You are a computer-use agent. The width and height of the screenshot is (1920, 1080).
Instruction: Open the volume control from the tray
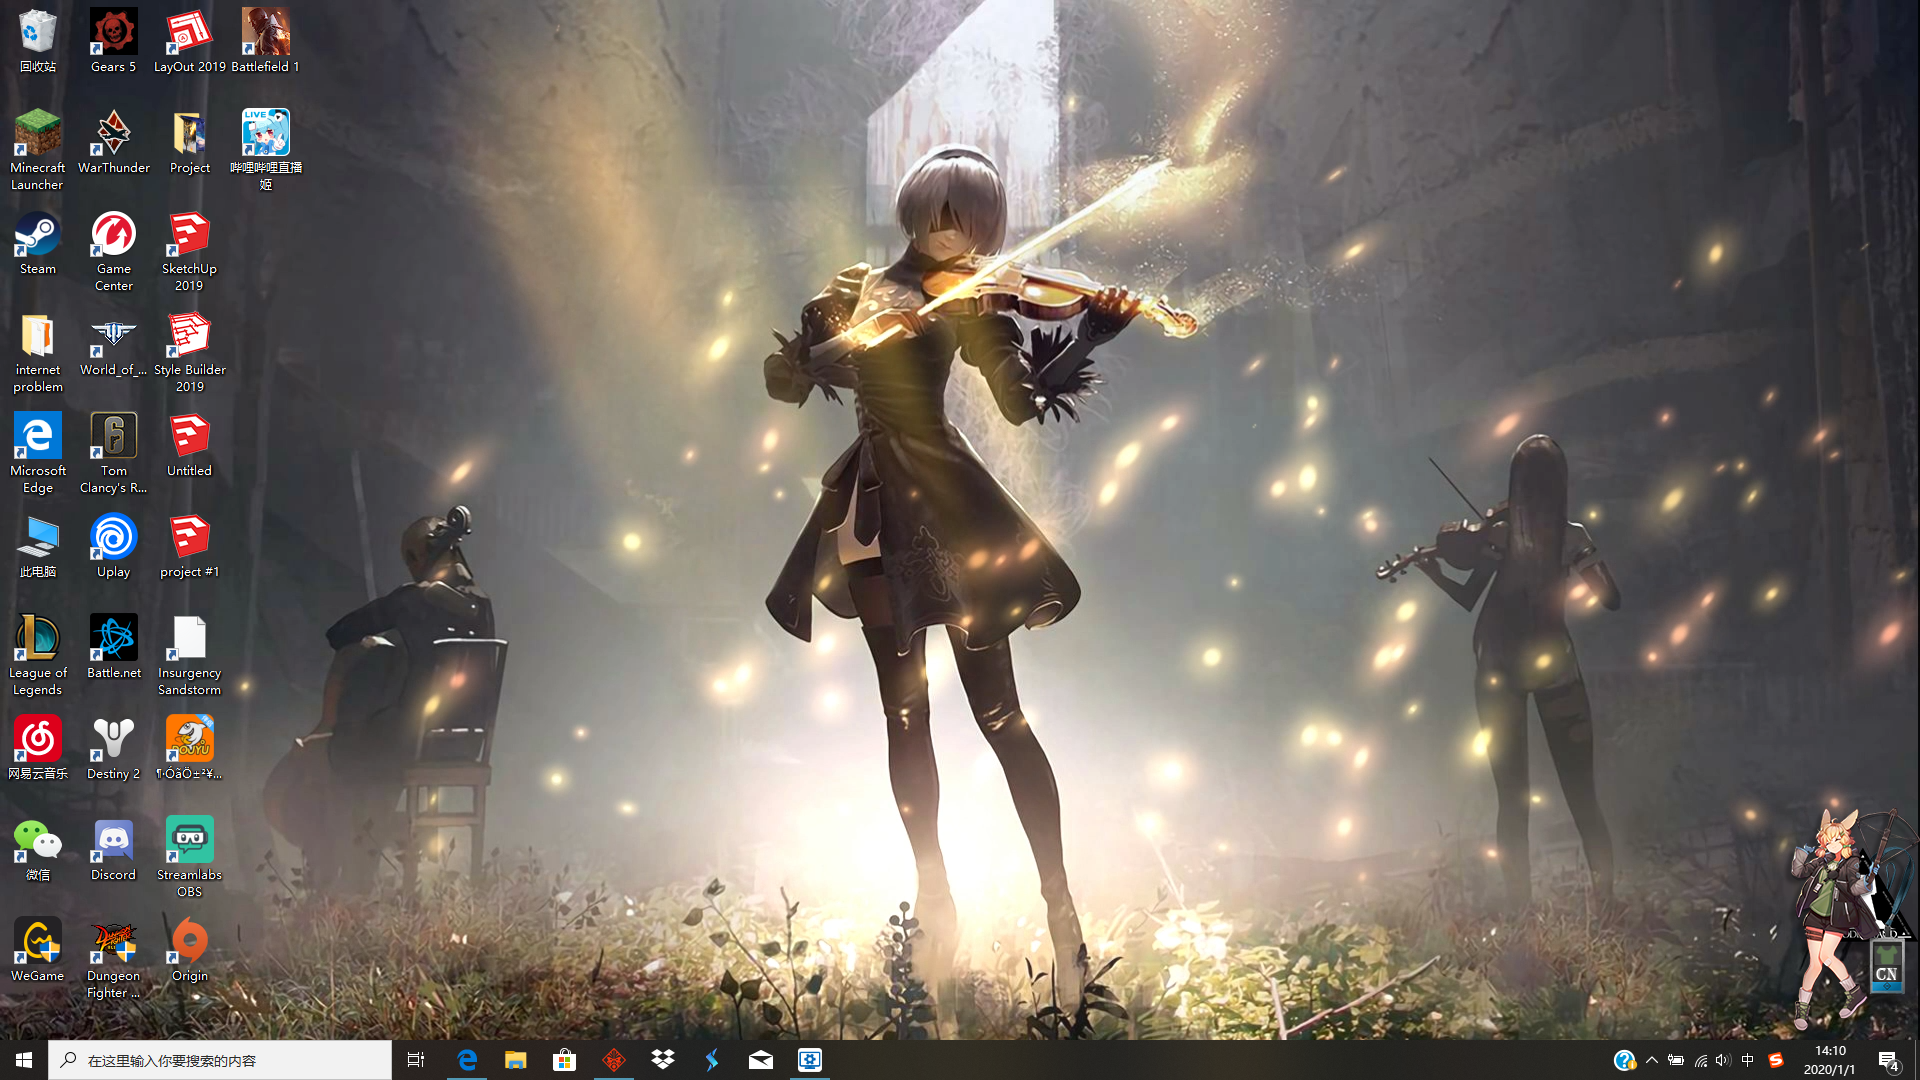click(1723, 1059)
